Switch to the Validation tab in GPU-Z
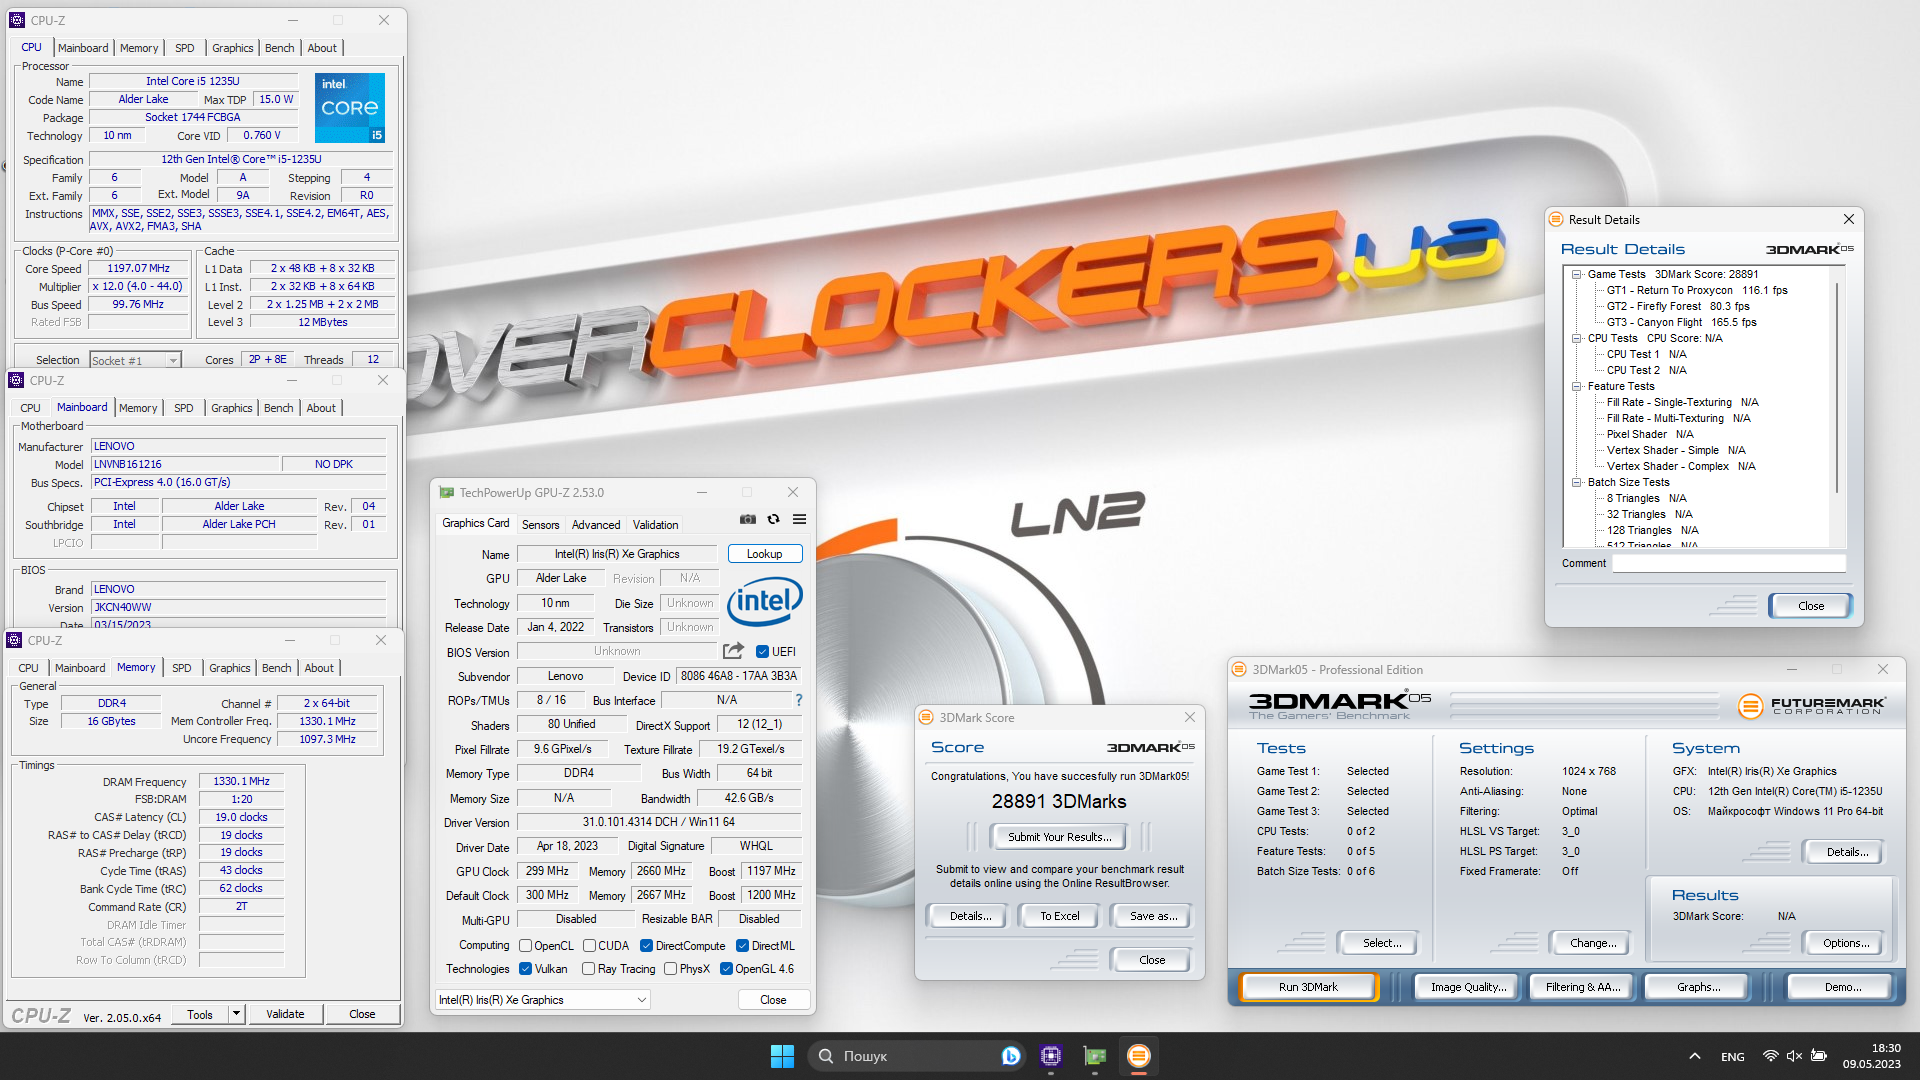1920x1080 pixels. [655, 525]
